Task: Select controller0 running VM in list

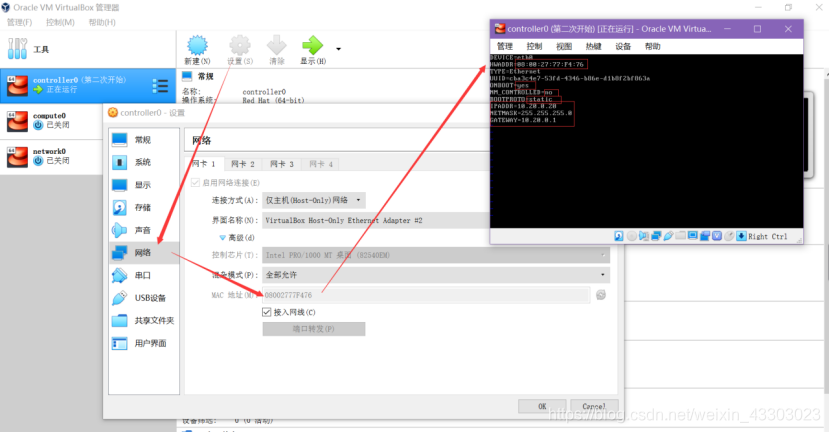Action: 87,85
